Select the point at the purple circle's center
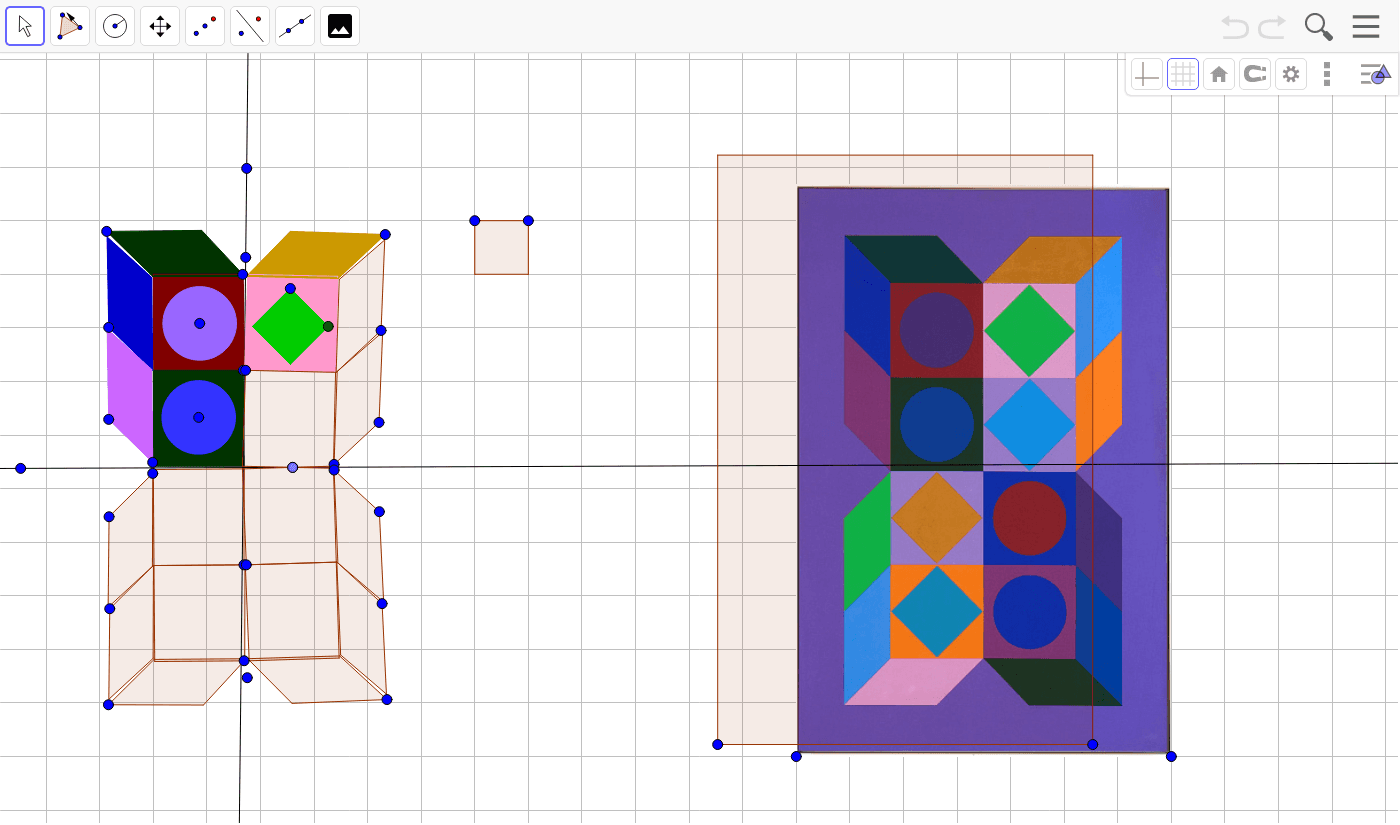Image resolution: width=1400 pixels, height=825 pixels. [200, 323]
